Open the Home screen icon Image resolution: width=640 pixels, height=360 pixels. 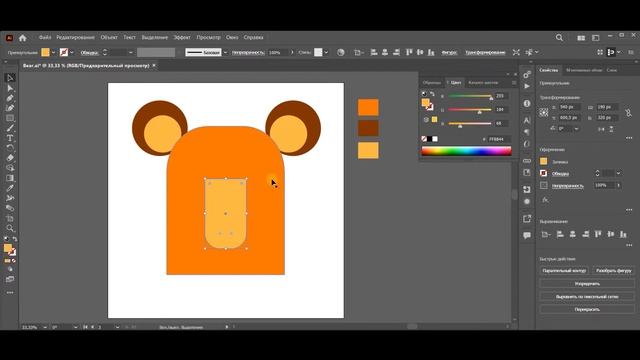point(23,38)
